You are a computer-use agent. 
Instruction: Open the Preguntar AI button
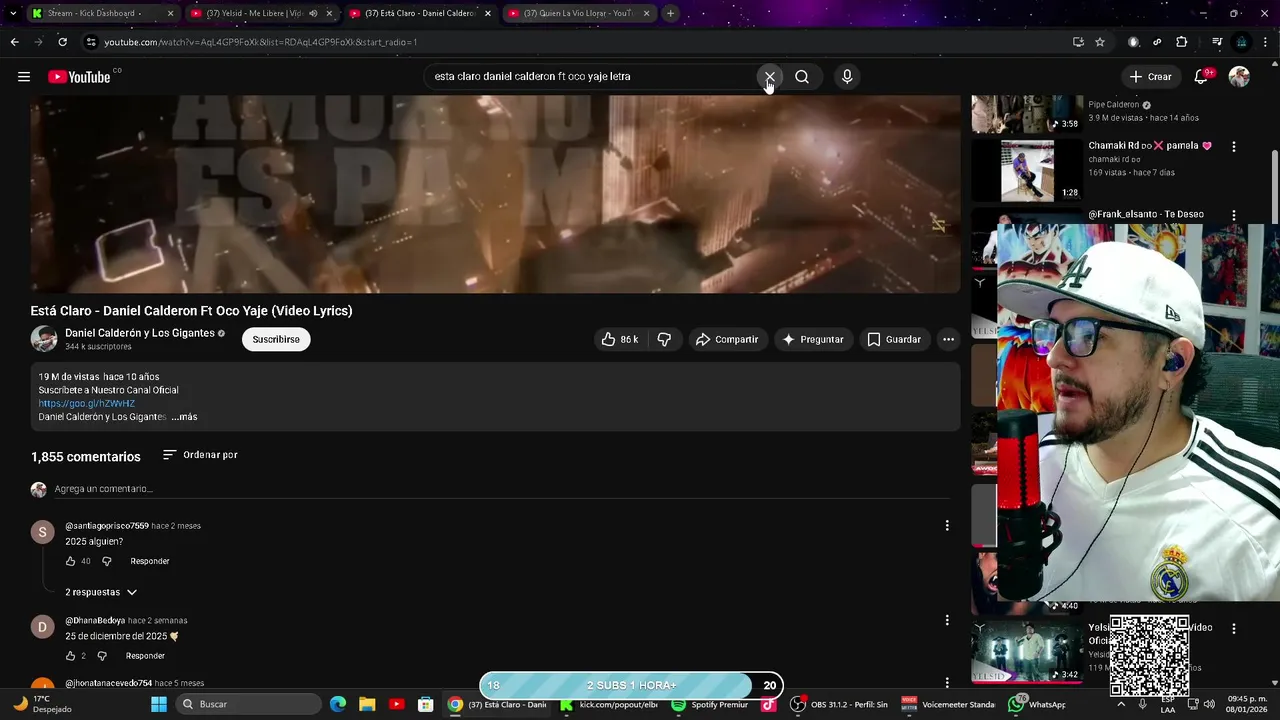click(x=813, y=340)
